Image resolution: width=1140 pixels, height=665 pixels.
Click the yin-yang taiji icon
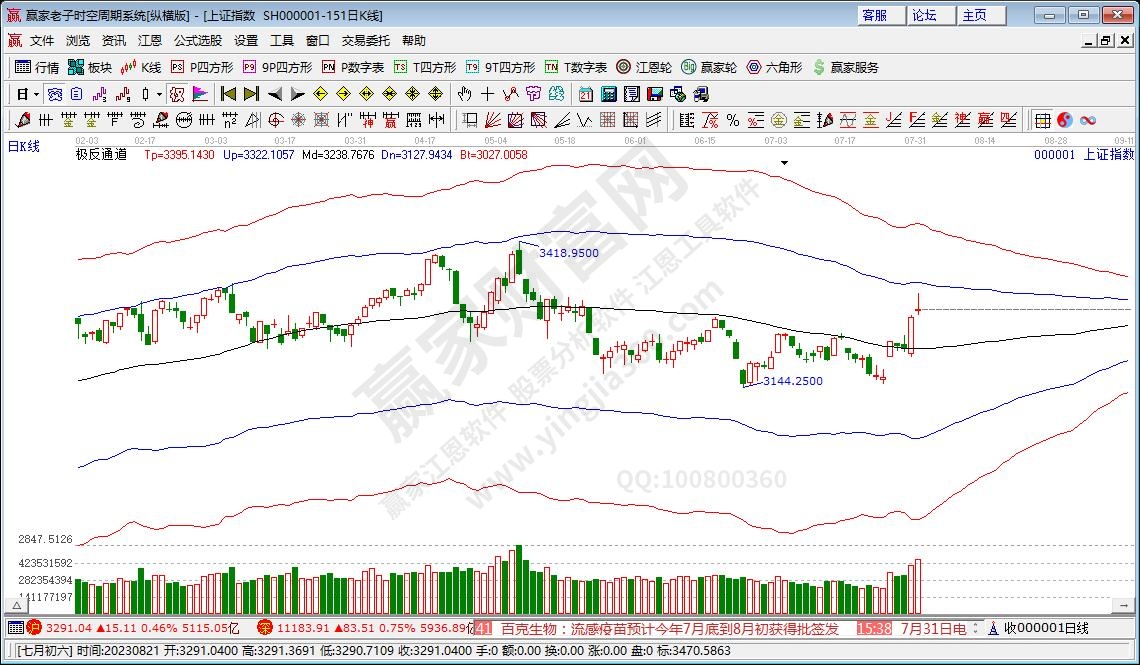pos(1065,120)
